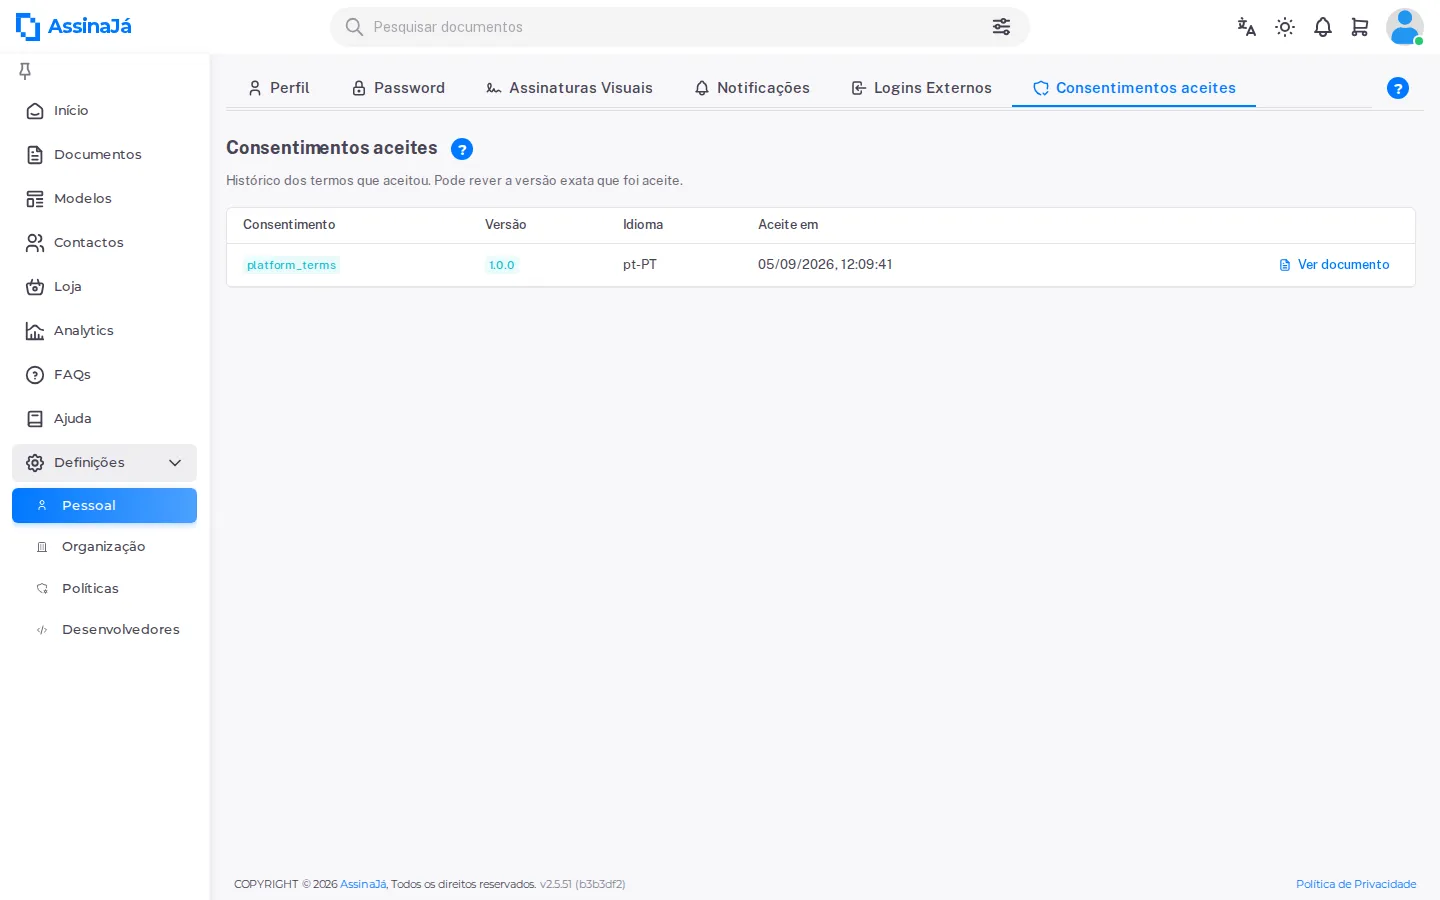Switch to Logins Externos tab

pyautogui.click(x=921, y=88)
